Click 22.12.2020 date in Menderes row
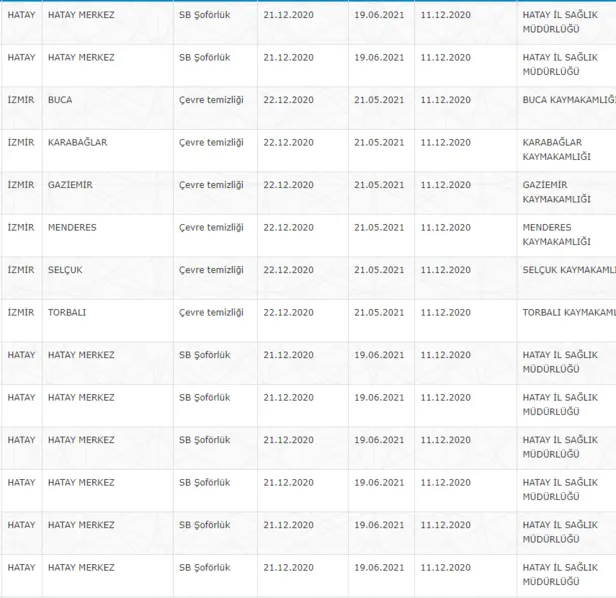 coord(288,228)
